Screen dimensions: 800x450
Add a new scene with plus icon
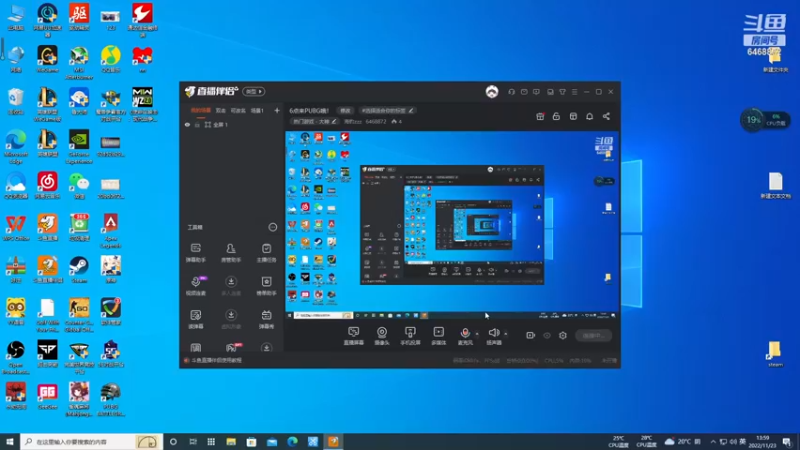coord(277,110)
